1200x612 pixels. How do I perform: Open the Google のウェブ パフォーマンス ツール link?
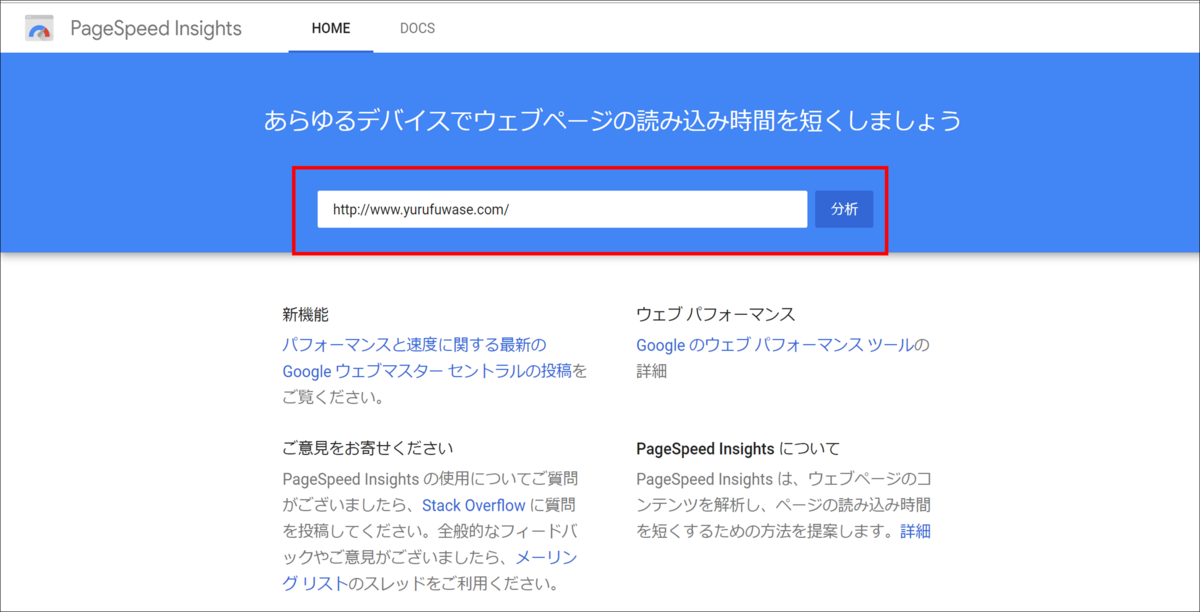pyautogui.click(x=775, y=345)
